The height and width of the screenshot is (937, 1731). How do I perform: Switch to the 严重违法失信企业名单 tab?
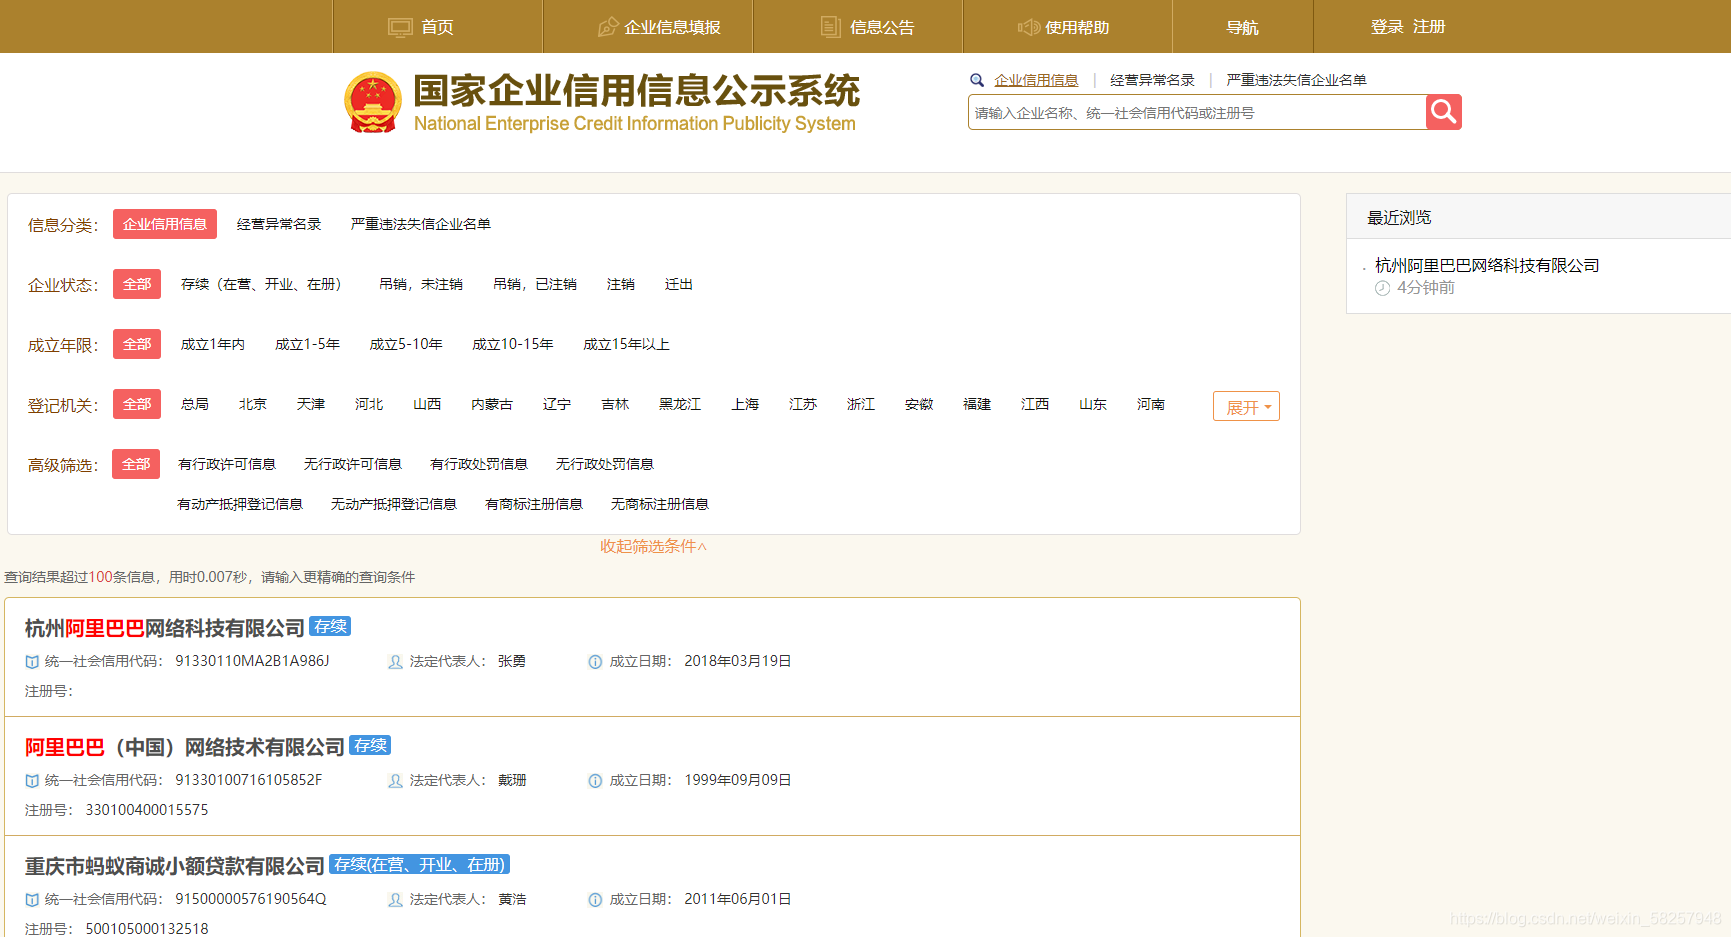(1296, 80)
